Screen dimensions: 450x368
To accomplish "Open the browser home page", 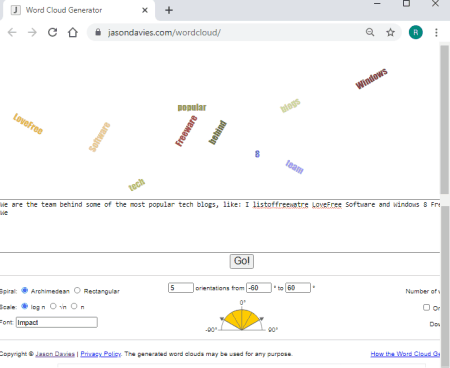I will [x=73, y=32].
